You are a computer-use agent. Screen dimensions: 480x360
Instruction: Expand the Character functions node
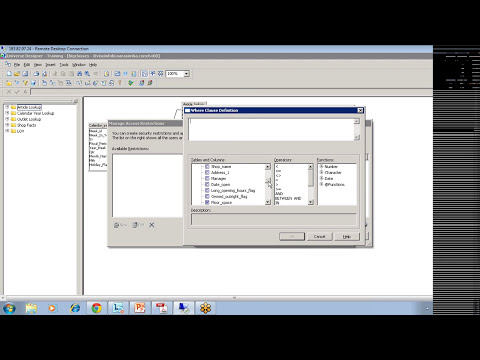[321, 172]
